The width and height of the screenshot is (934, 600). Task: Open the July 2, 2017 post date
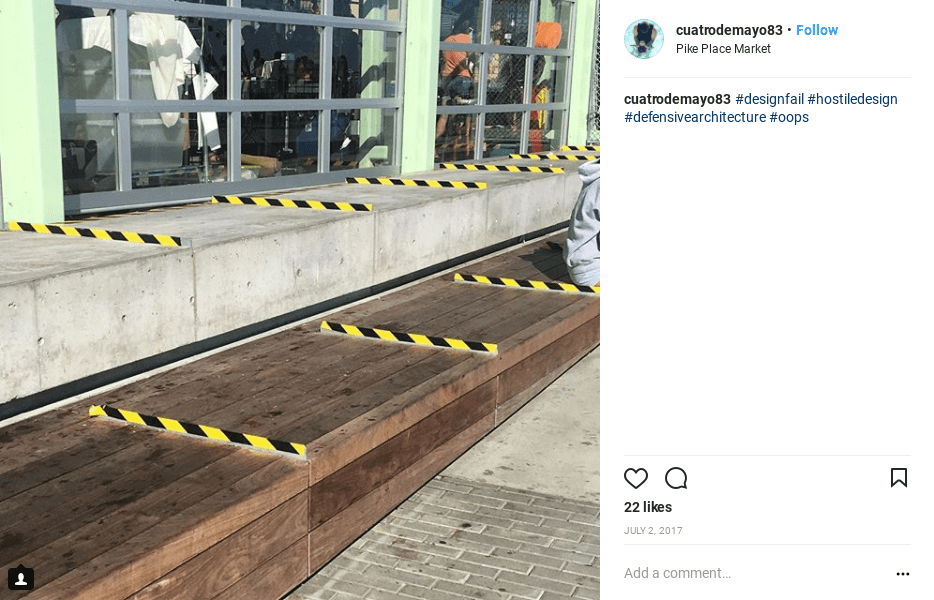pos(653,530)
